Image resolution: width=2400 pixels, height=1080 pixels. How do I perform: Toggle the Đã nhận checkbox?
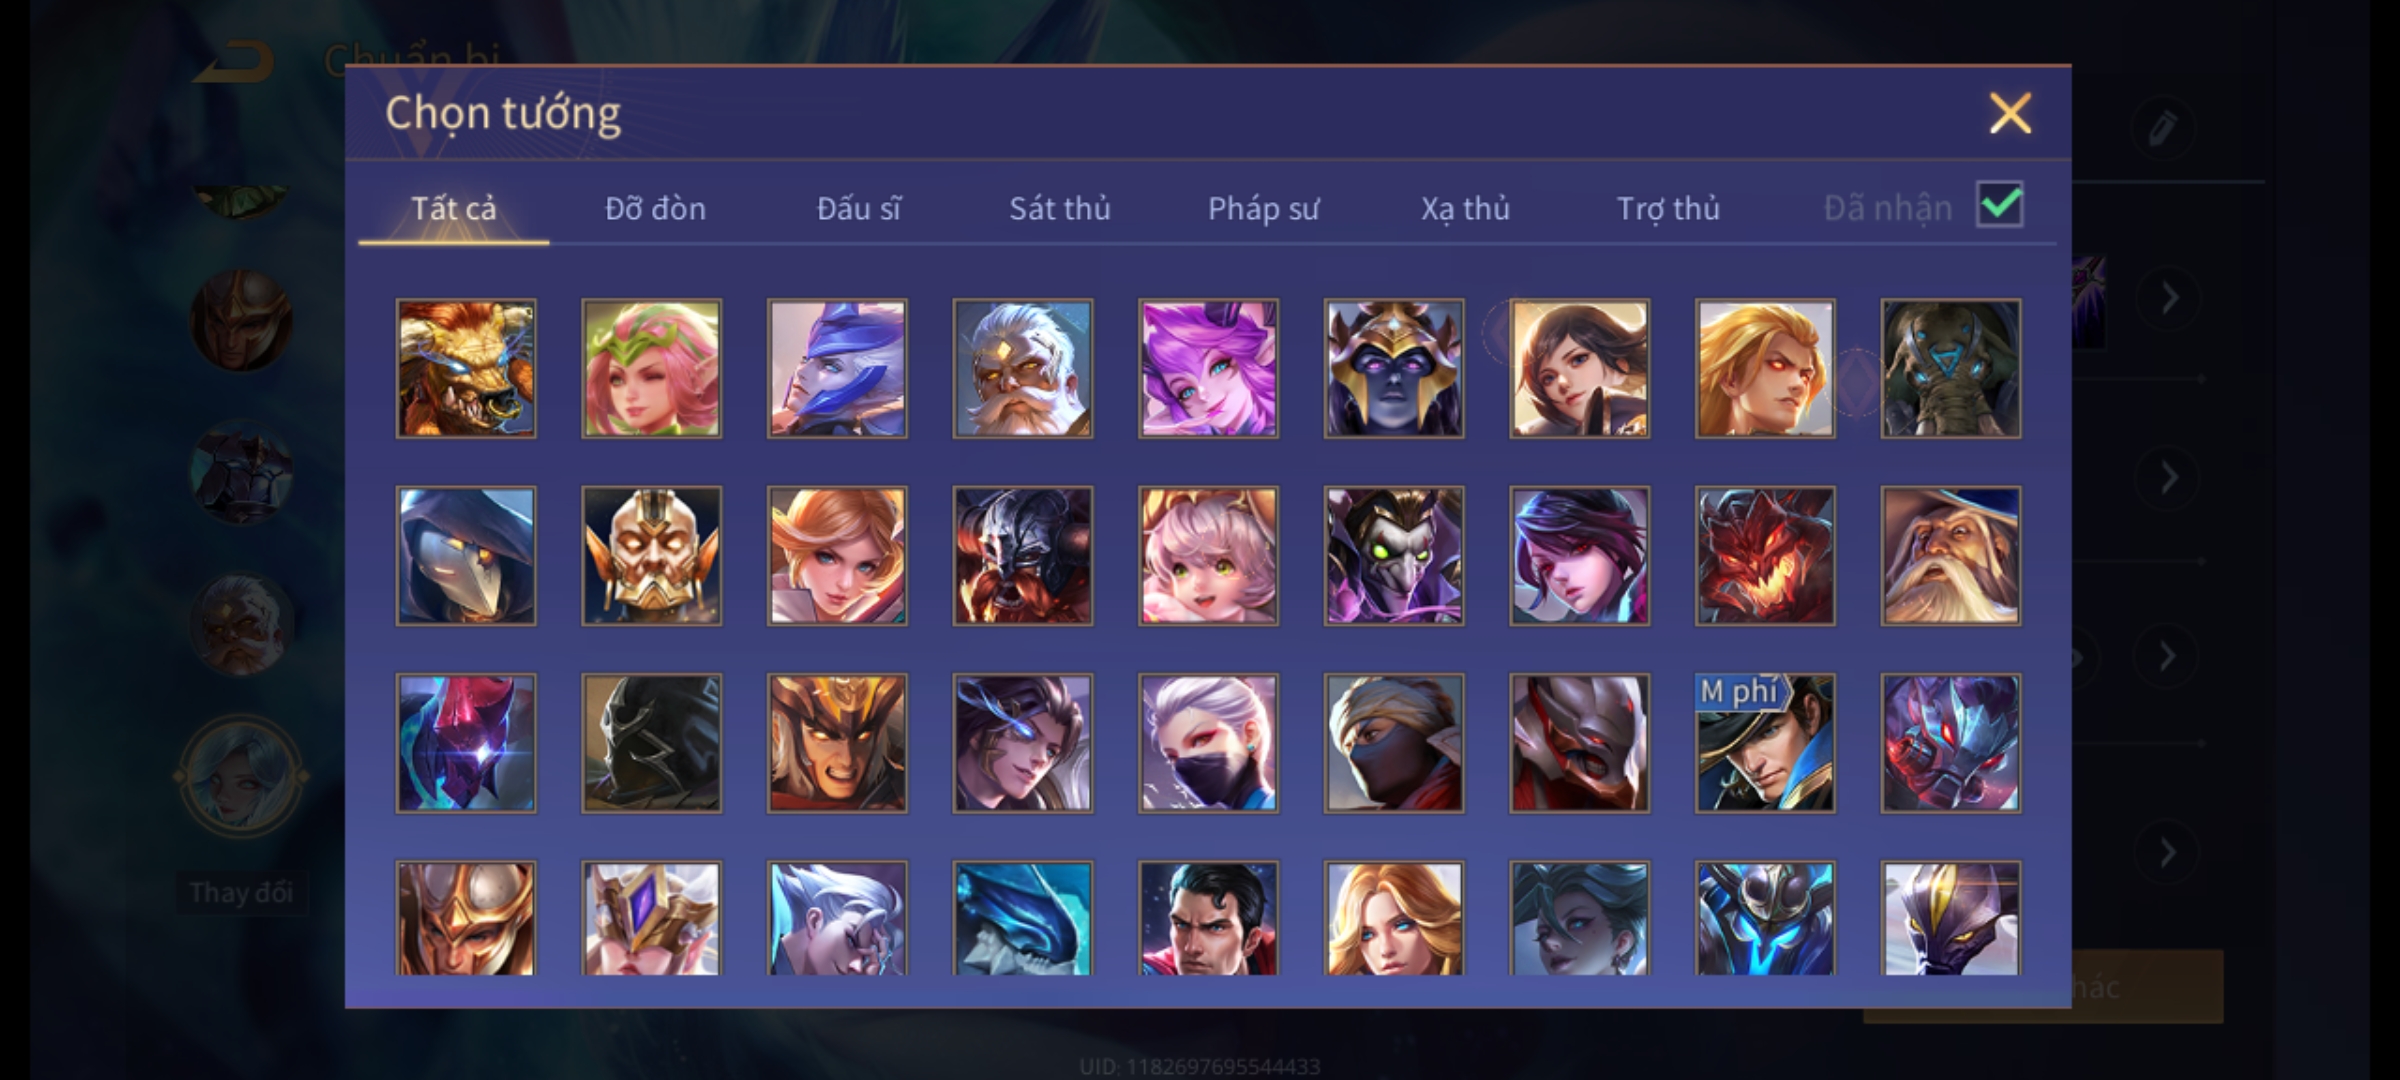tap(2000, 205)
